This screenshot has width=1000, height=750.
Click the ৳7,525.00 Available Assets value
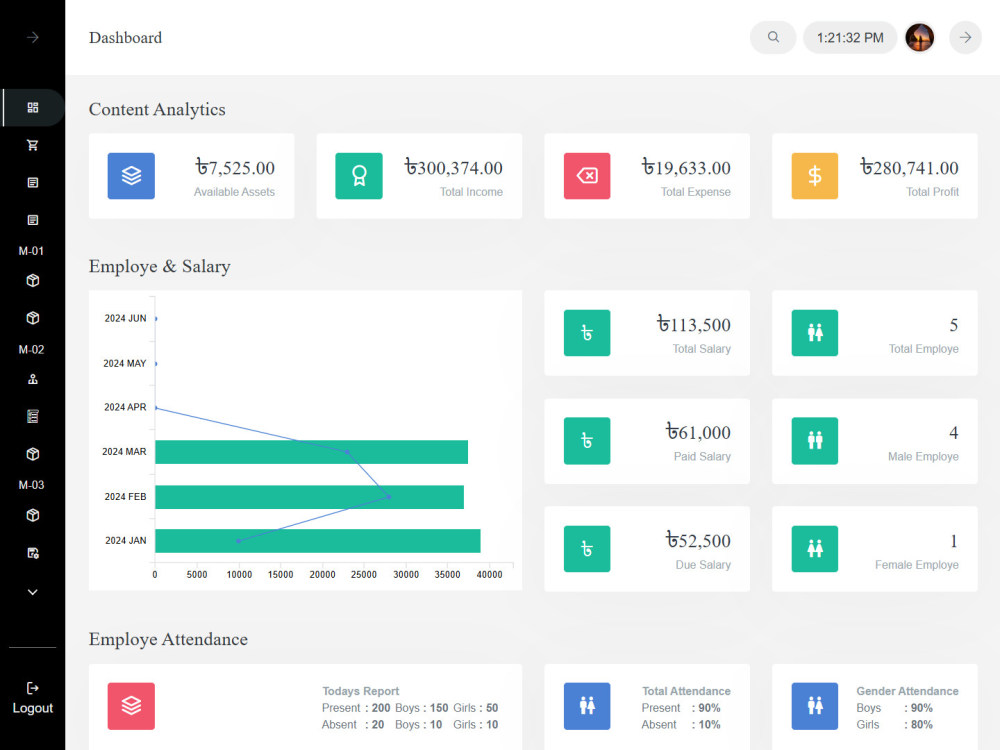click(x=235, y=168)
